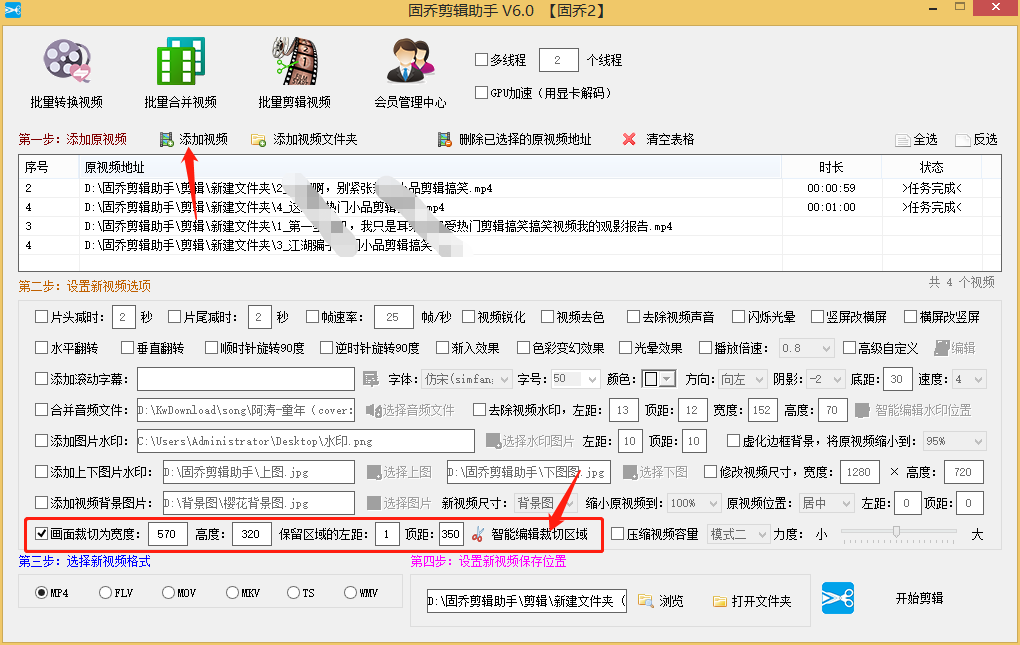Click the crop width field showing 570

[x=168, y=534]
